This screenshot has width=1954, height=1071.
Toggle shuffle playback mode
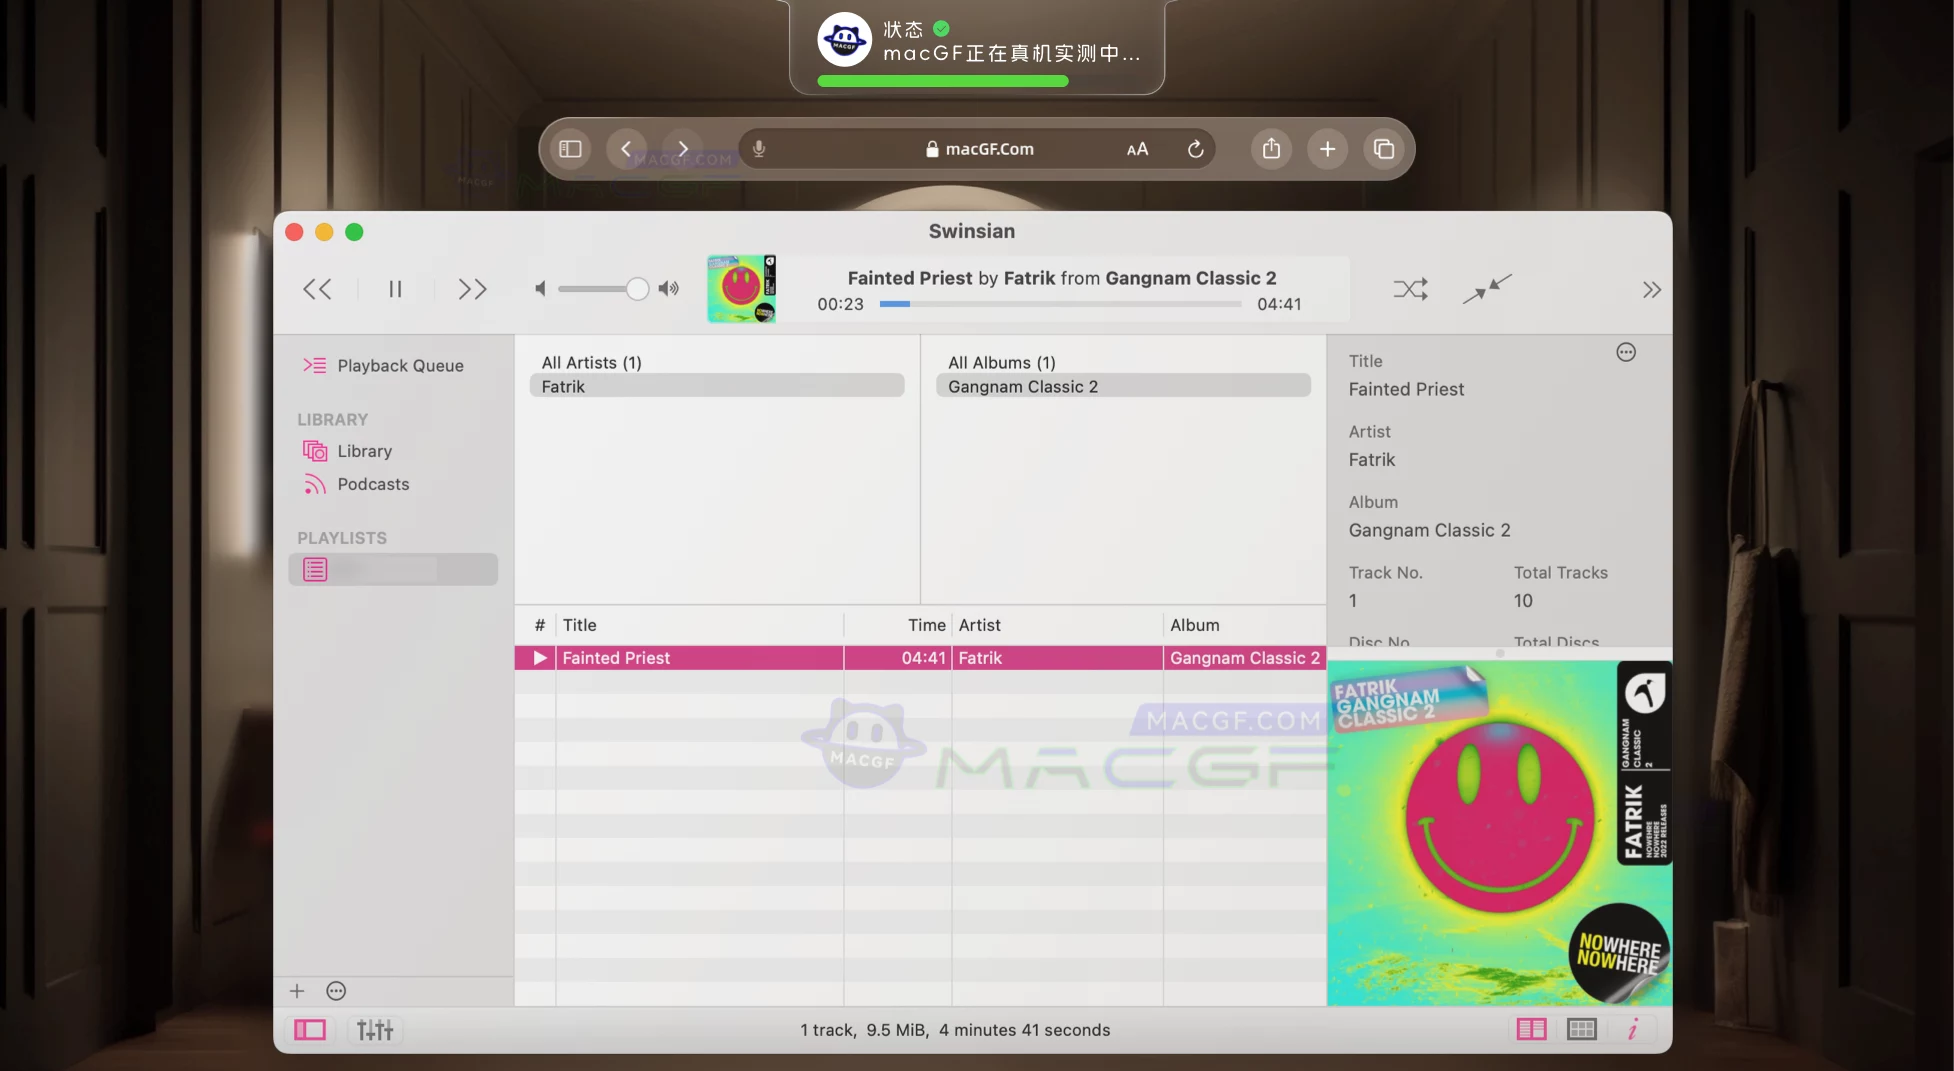tap(1410, 290)
